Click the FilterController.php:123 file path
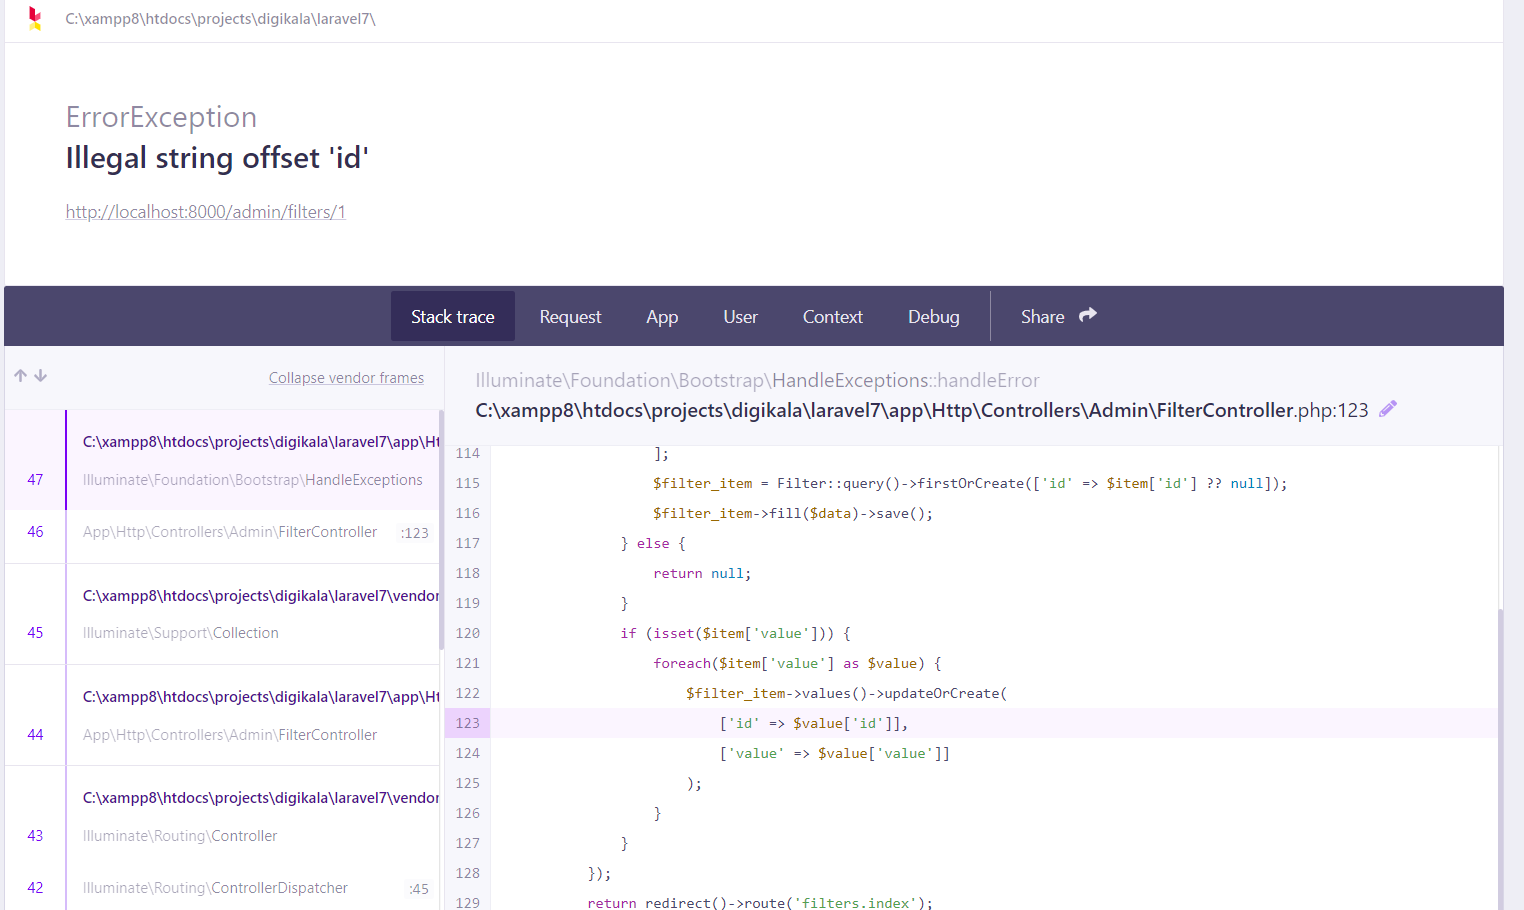Viewport: 1524px width, 910px height. [922, 410]
